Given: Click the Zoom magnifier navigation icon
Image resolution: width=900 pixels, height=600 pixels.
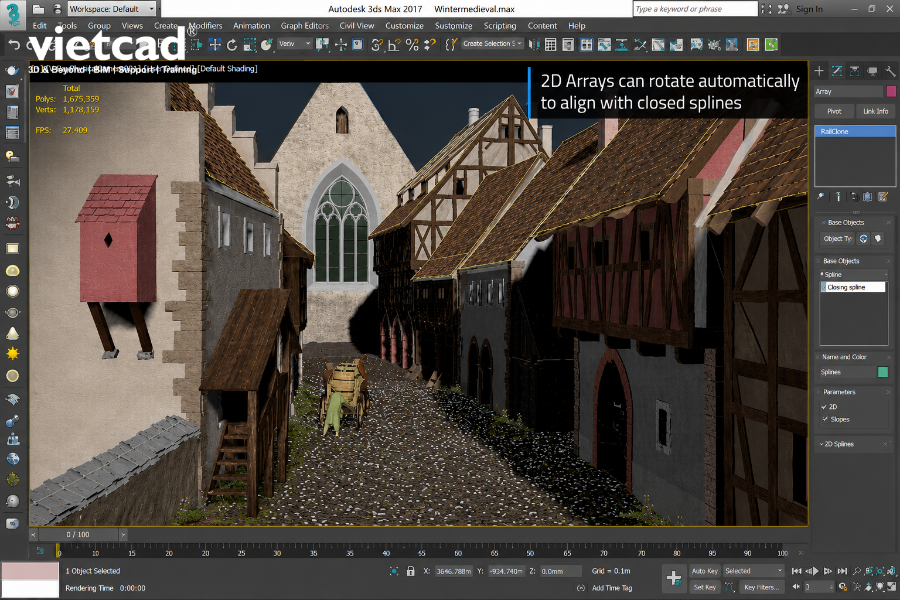Looking at the screenshot, I should click(x=856, y=571).
